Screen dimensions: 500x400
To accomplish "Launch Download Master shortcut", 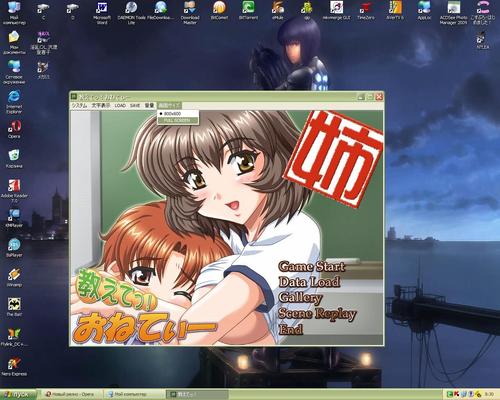I will [190, 13].
